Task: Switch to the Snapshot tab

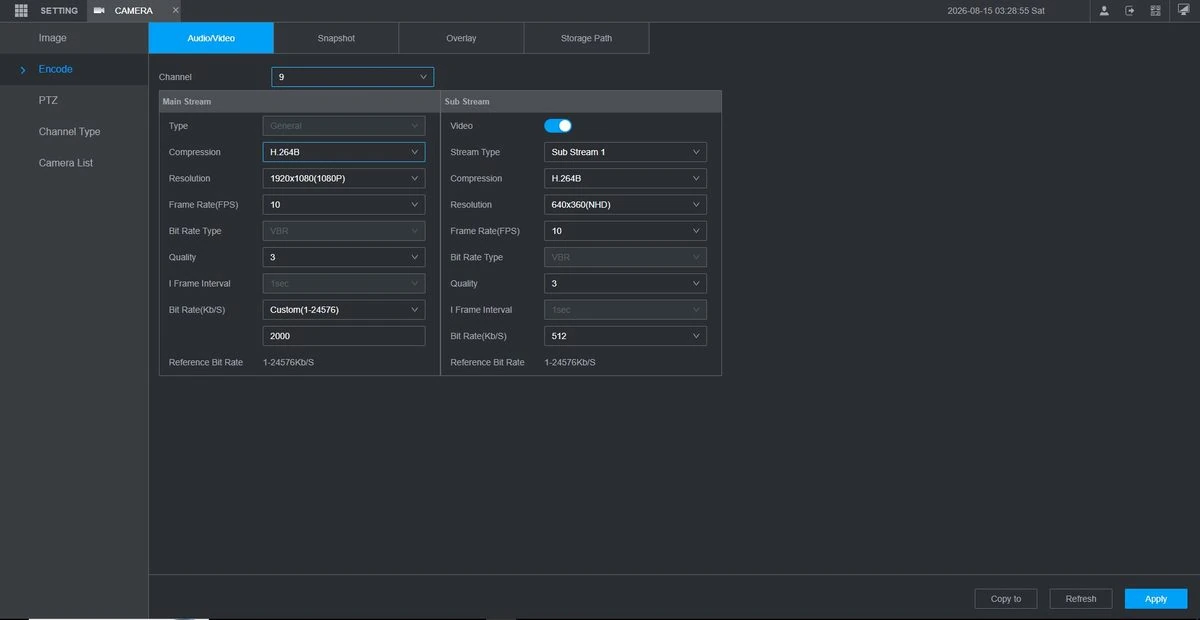Action: 336,38
